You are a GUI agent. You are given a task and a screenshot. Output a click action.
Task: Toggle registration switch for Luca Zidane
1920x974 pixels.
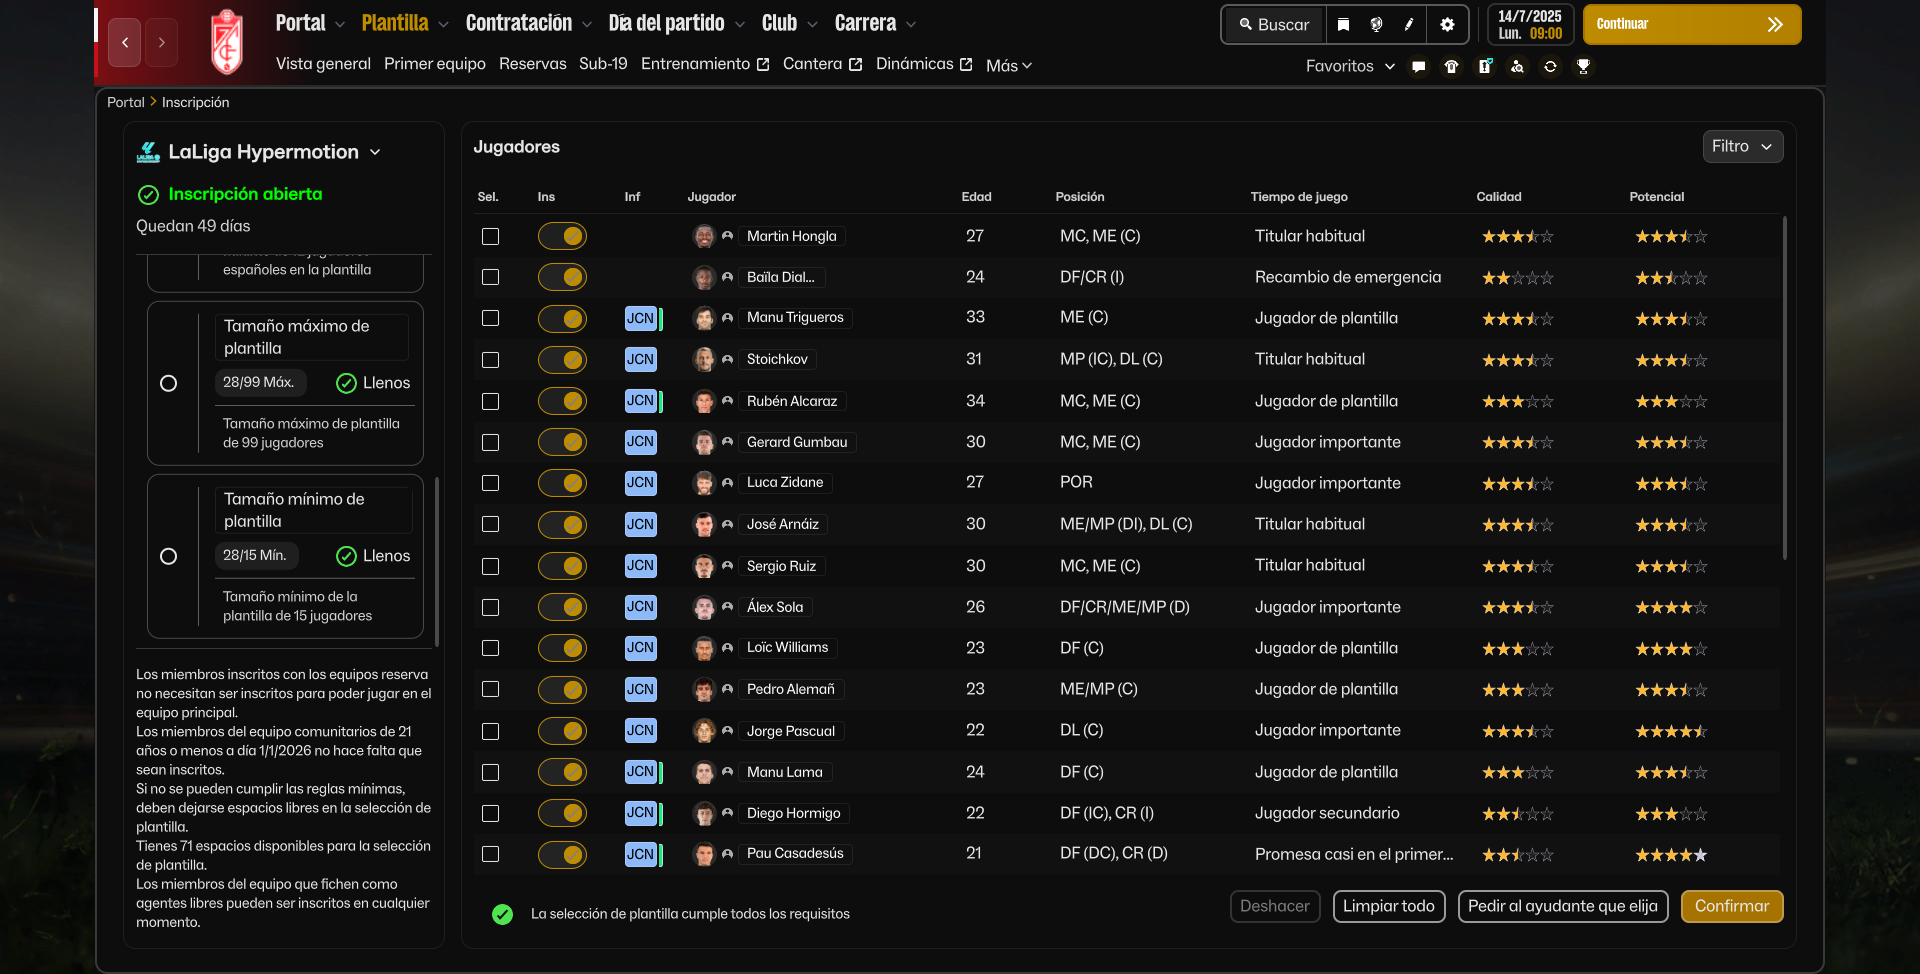coord(562,483)
